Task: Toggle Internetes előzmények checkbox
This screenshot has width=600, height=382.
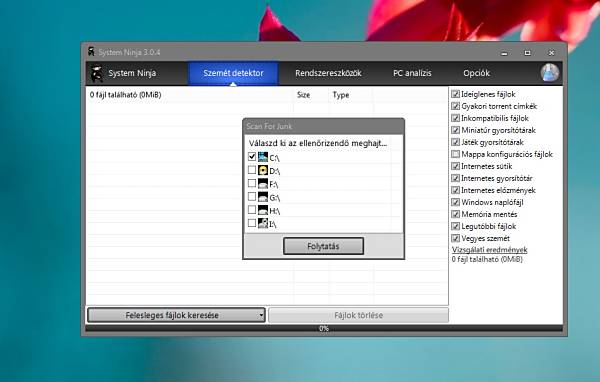Action: 455,190
